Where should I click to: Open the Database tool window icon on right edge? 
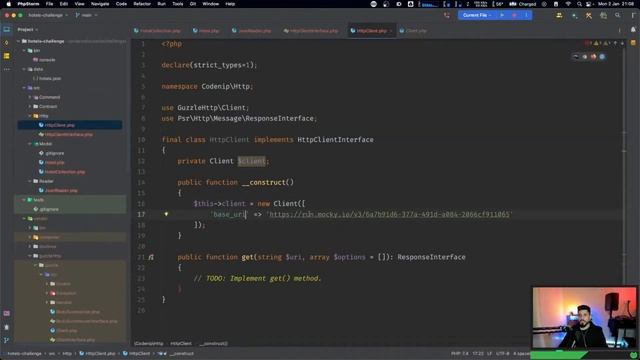(633, 42)
